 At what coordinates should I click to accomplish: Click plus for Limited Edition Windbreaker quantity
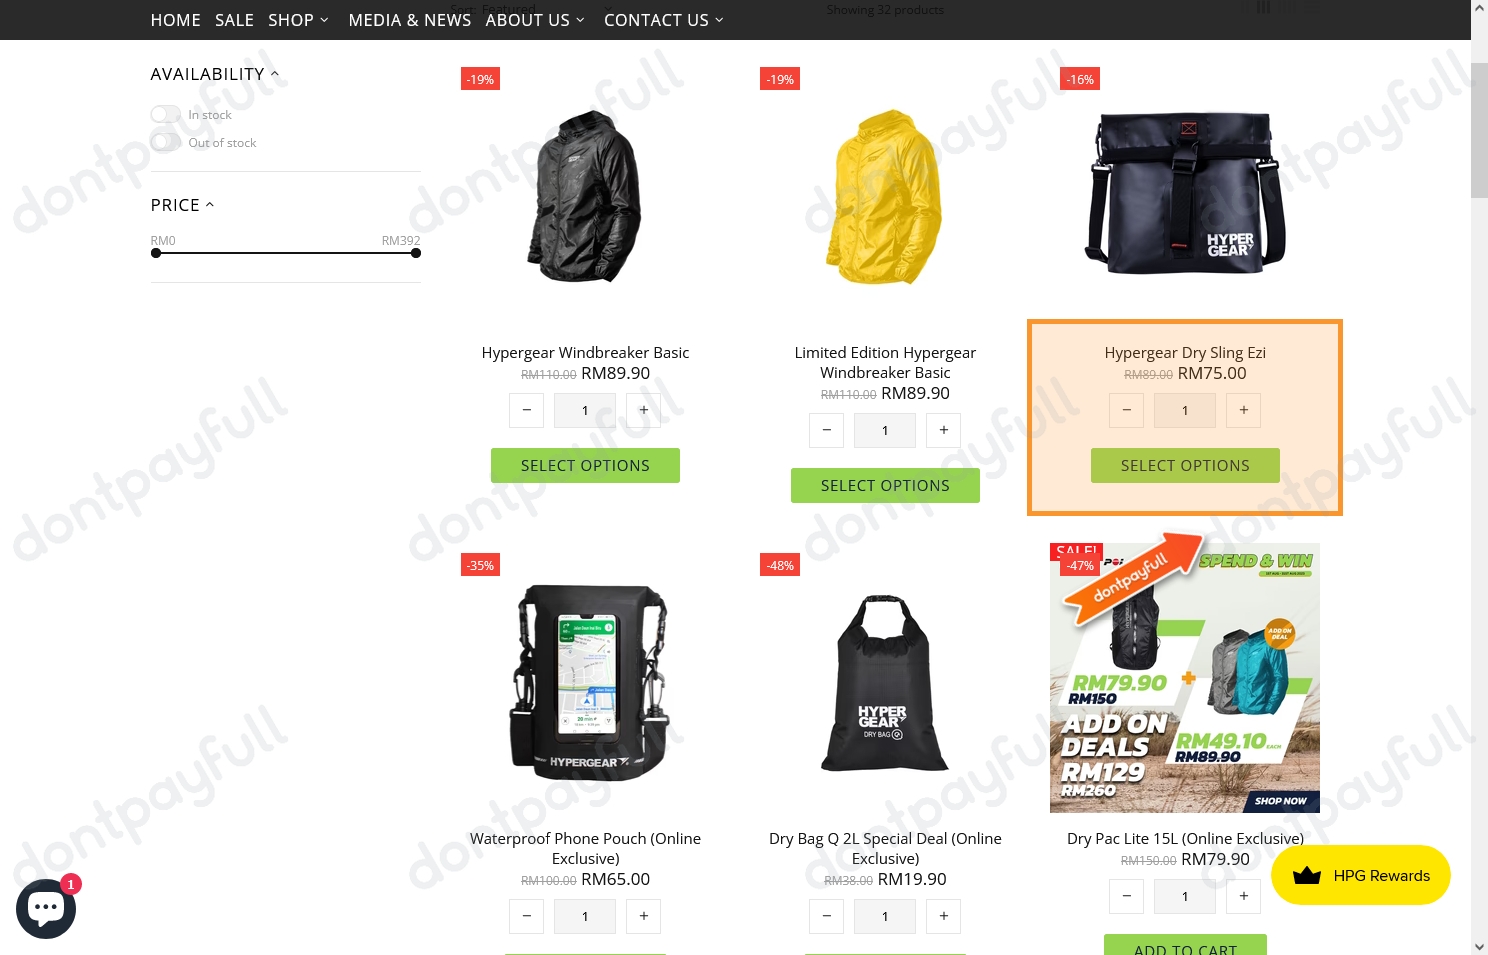tap(943, 430)
